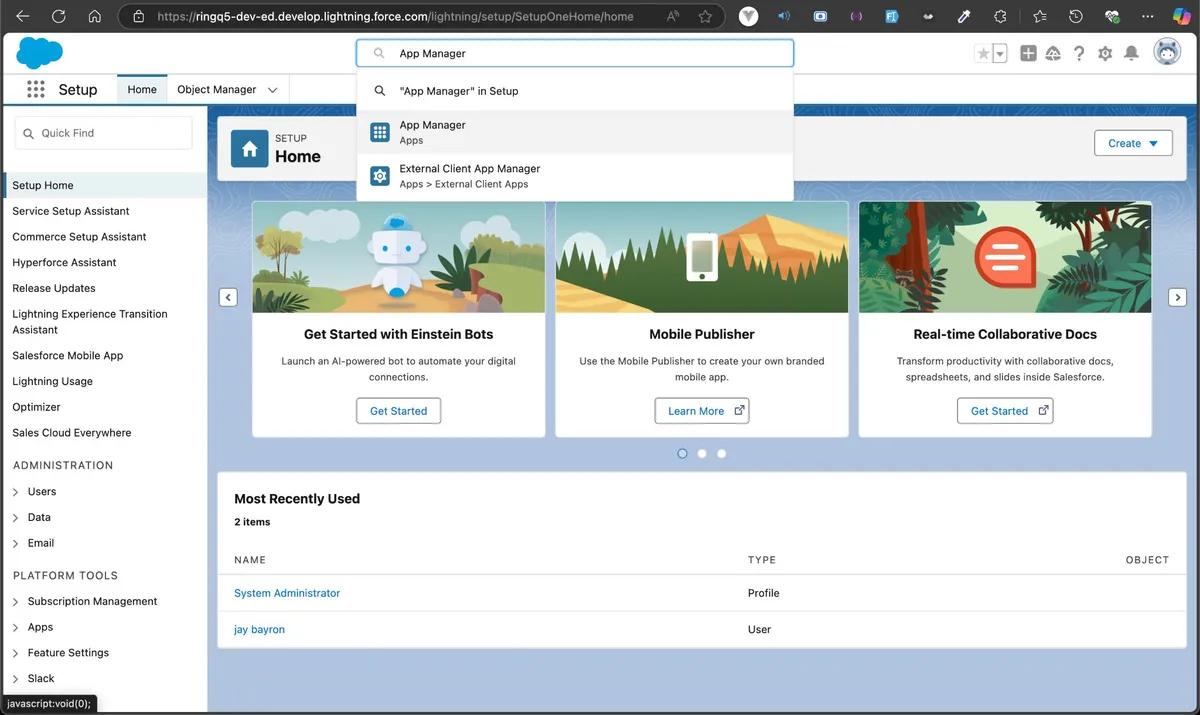
Task: Click the global search input field
Action: 575,53
